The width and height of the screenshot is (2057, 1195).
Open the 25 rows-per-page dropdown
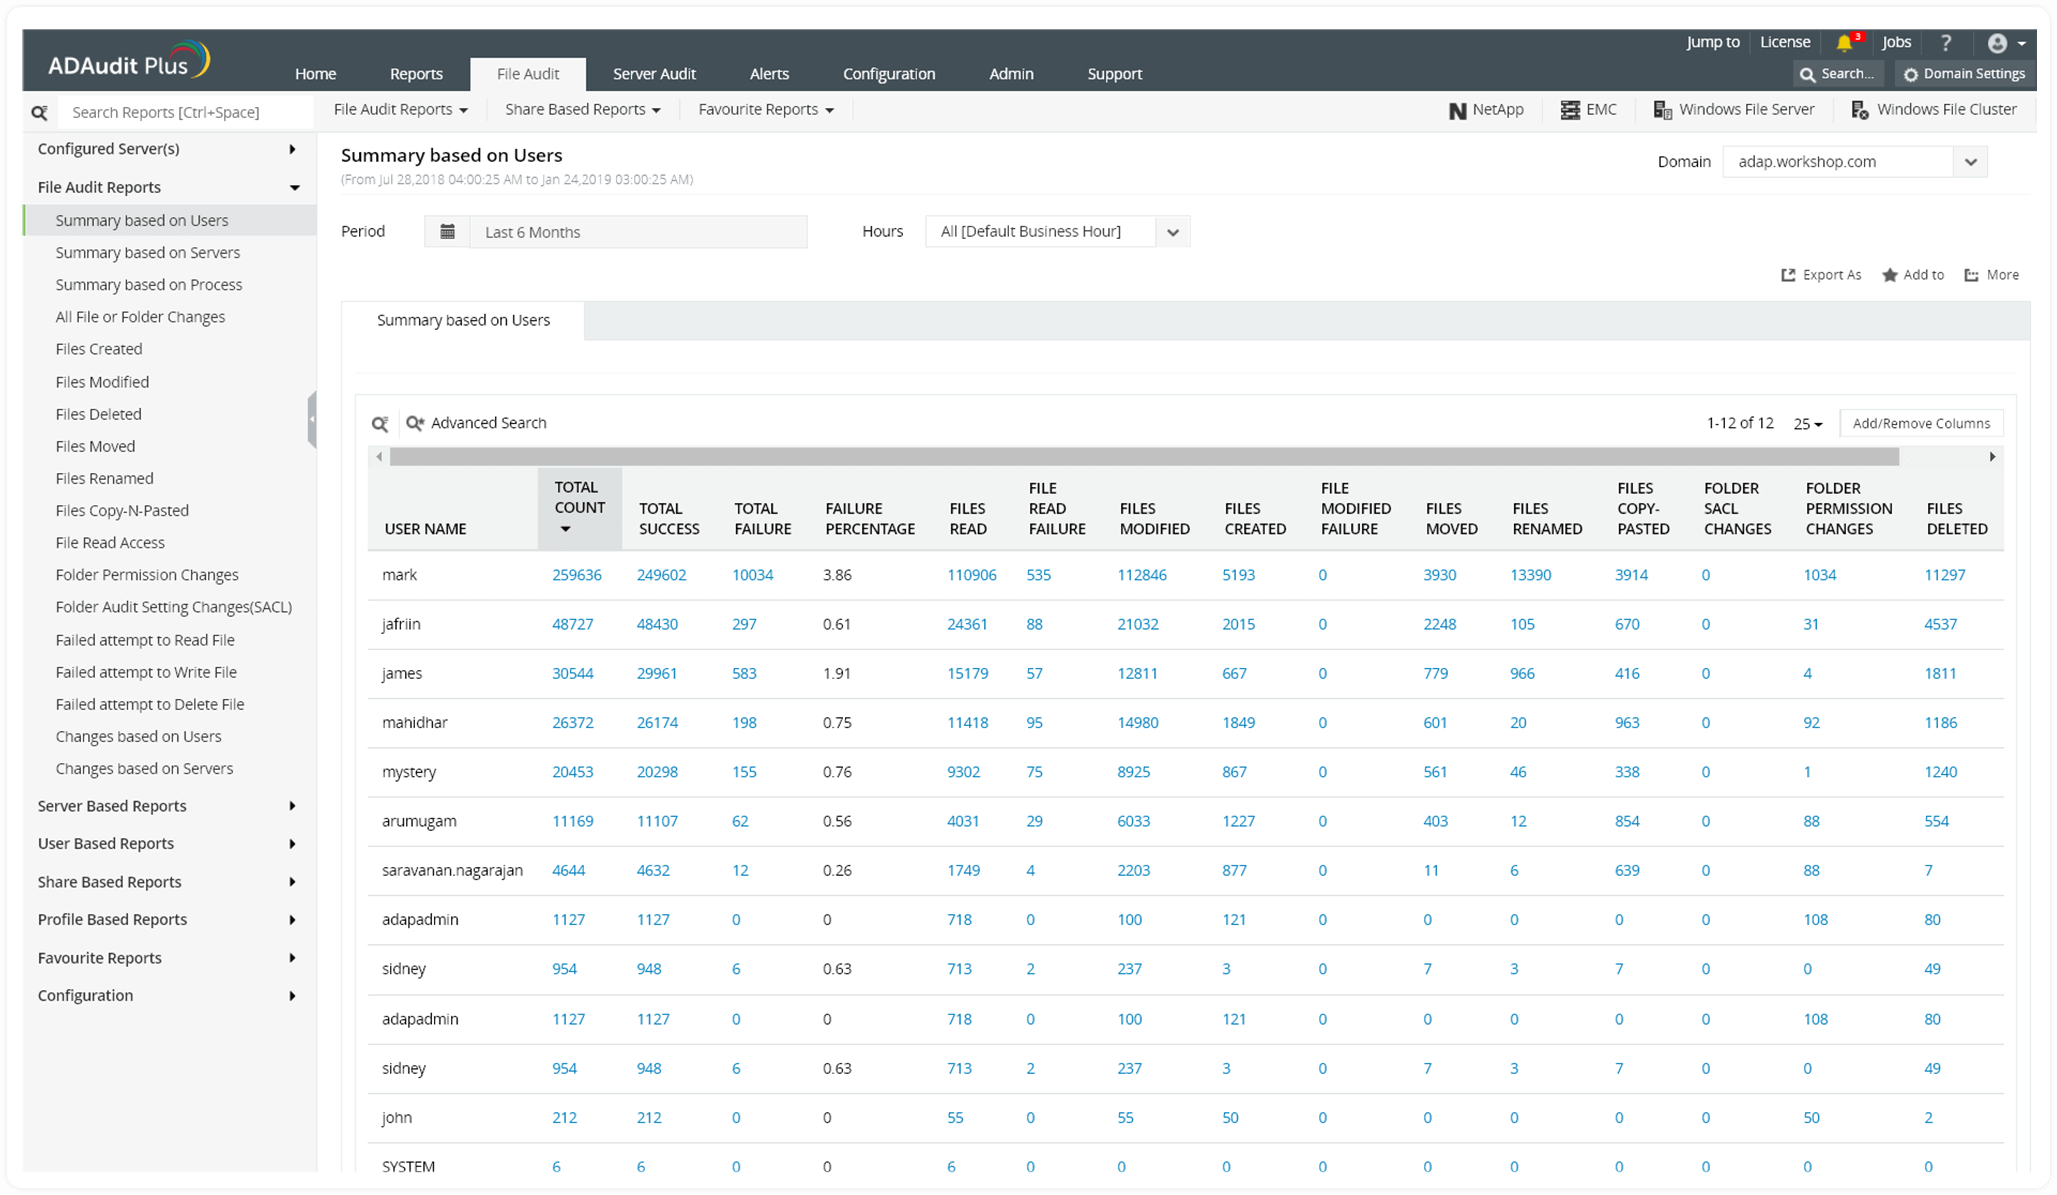(1807, 424)
